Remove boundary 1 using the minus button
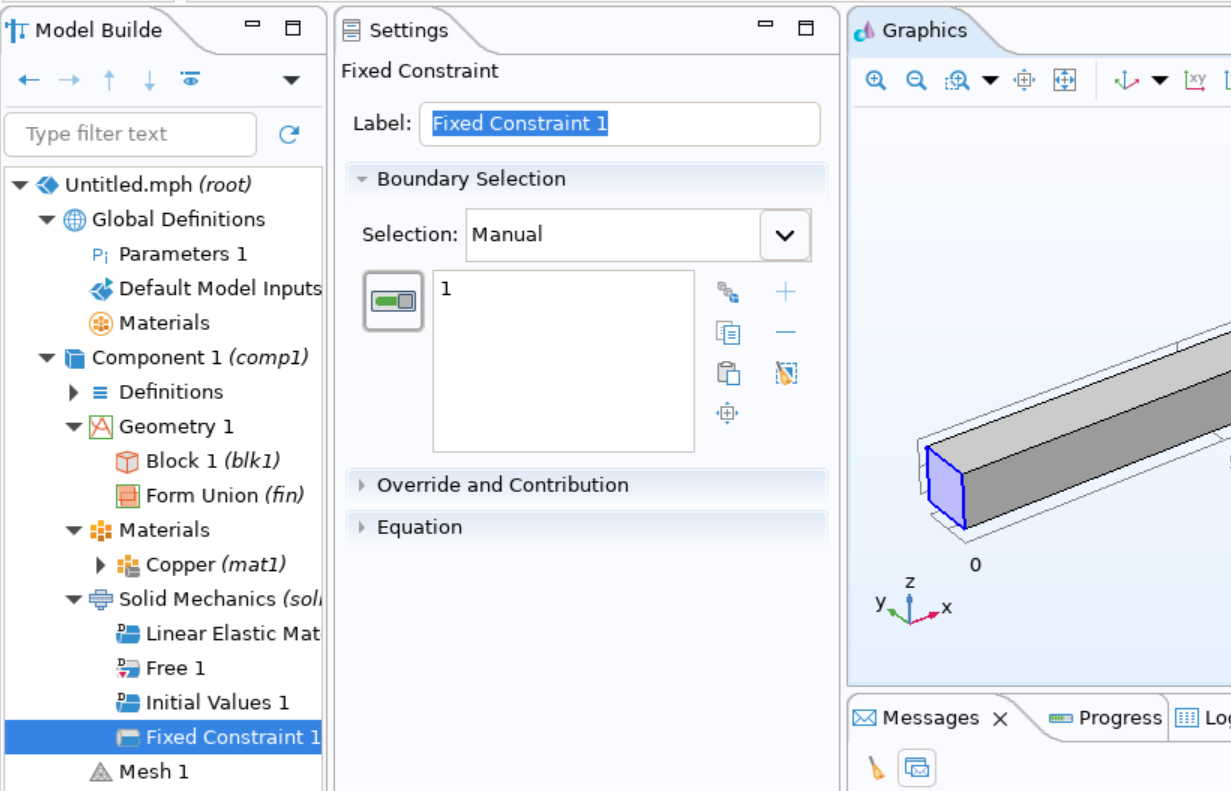The height and width of the screenshot is (791, 1231). tap(786, 332)
